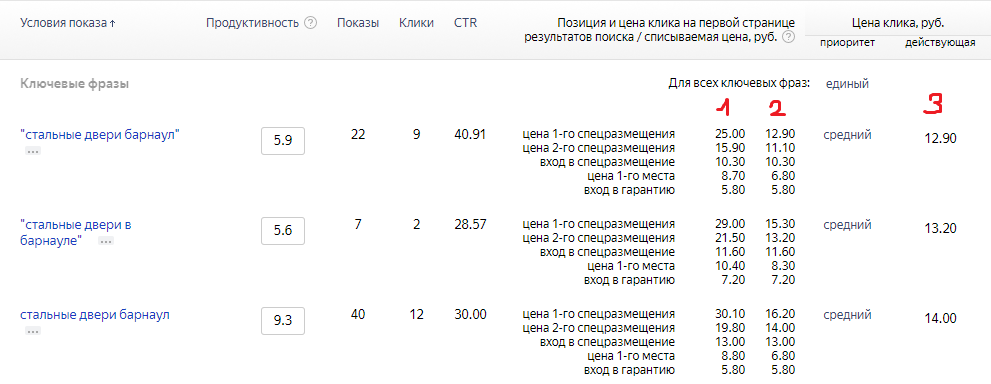The height and width of the screenshot is (384, 991).
Task: Select productivity value 5.6 box
Action: [283, 231]
